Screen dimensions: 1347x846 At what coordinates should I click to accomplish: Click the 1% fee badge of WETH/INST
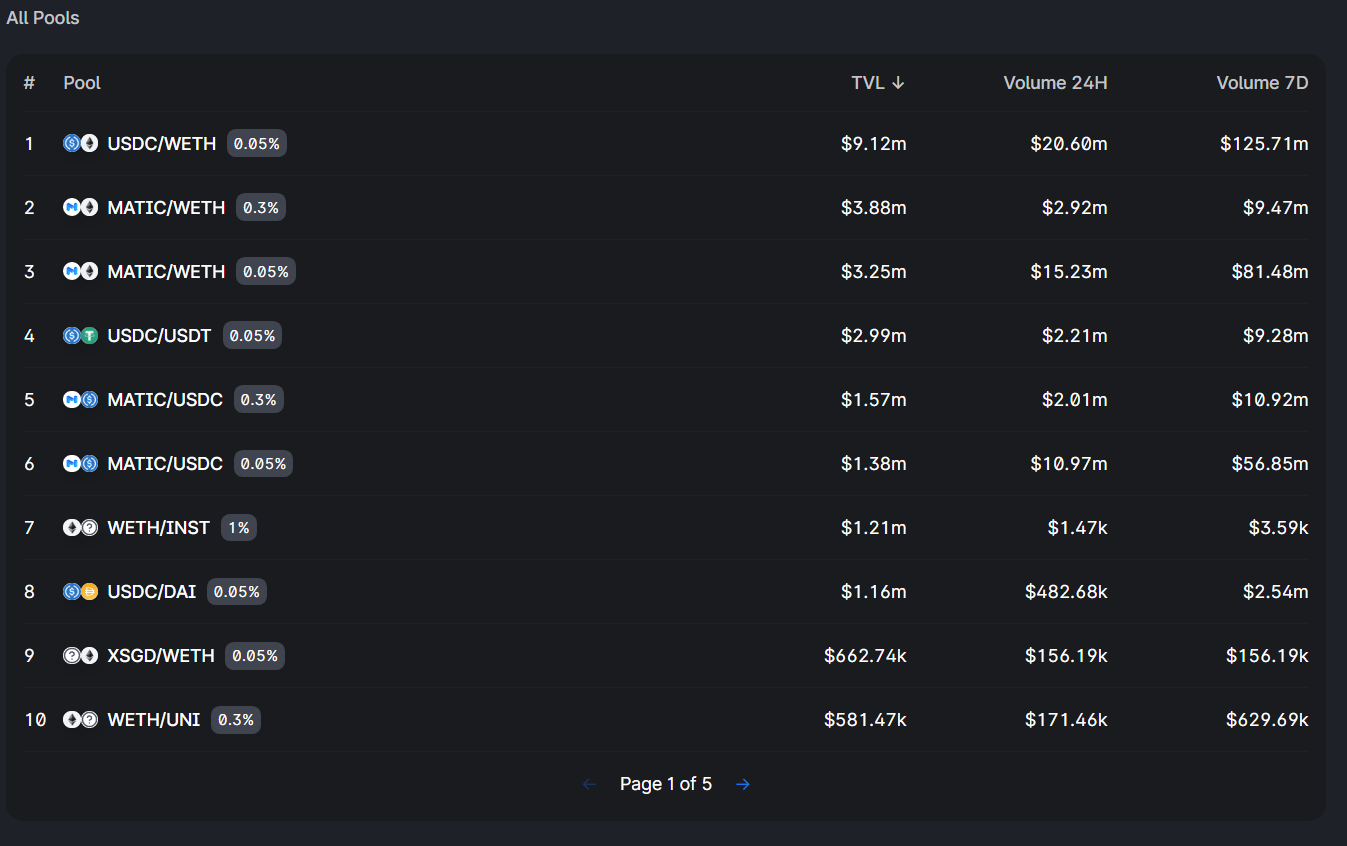pyautogui.click(x=239, y=527)
